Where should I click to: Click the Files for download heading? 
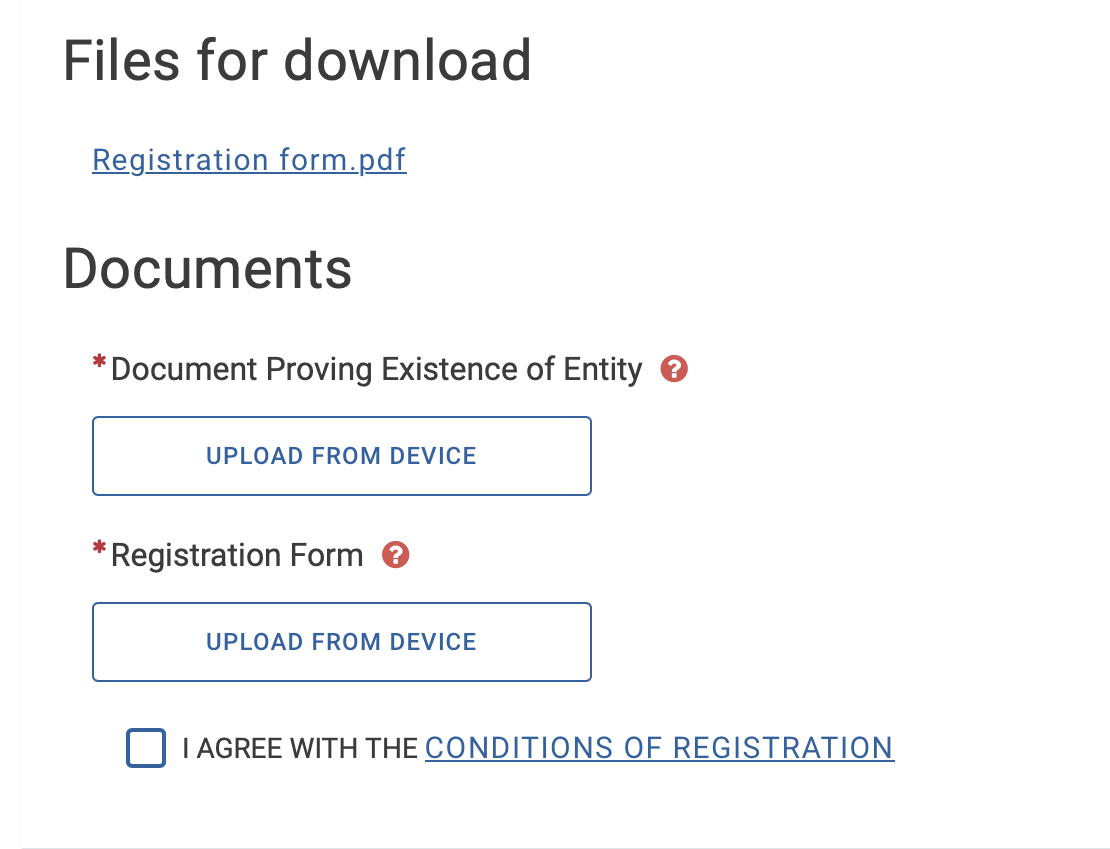coord(297,60)
